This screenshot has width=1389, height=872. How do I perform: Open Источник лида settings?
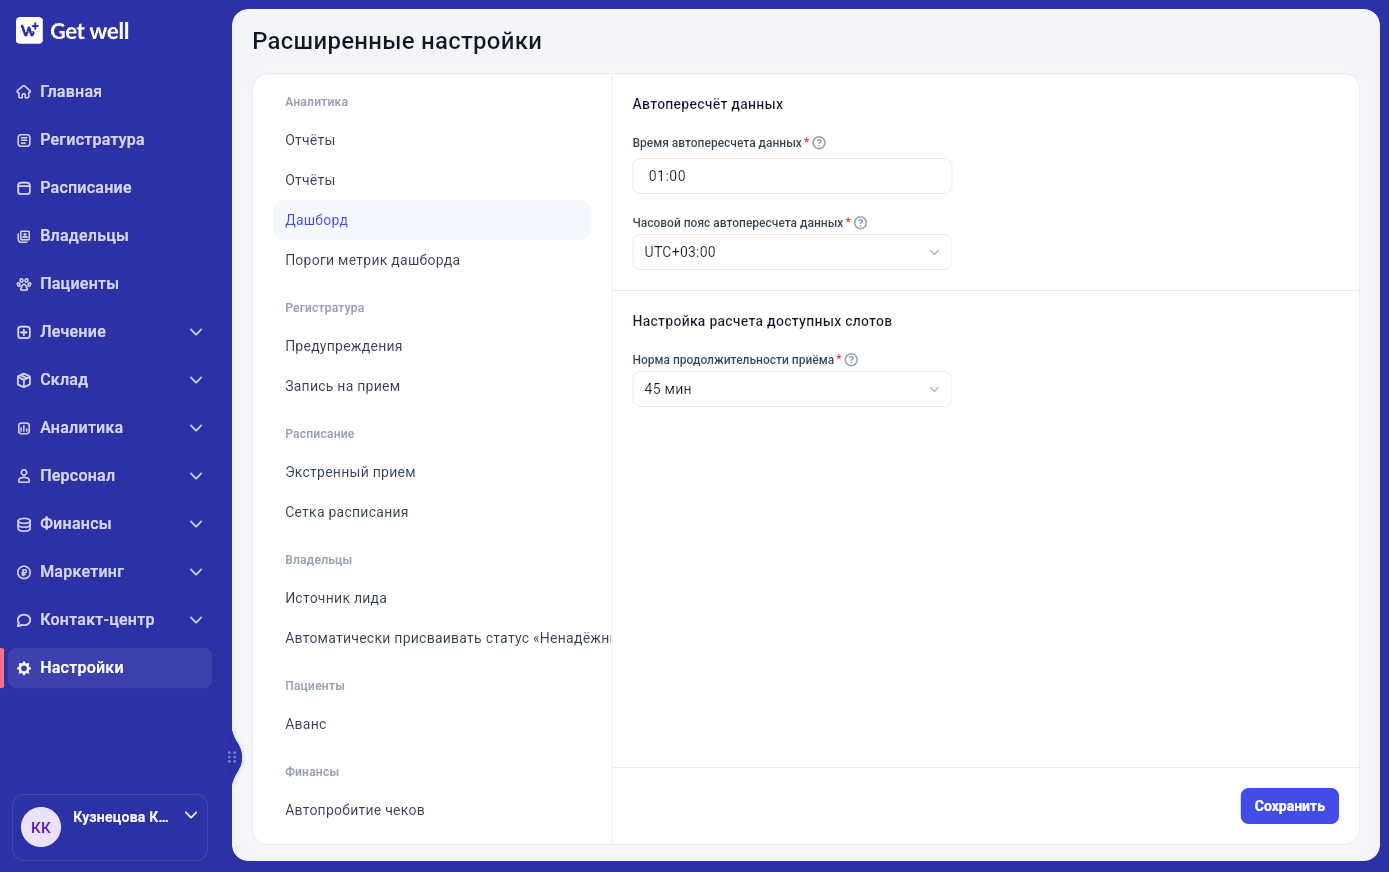(x=432, y=598)
